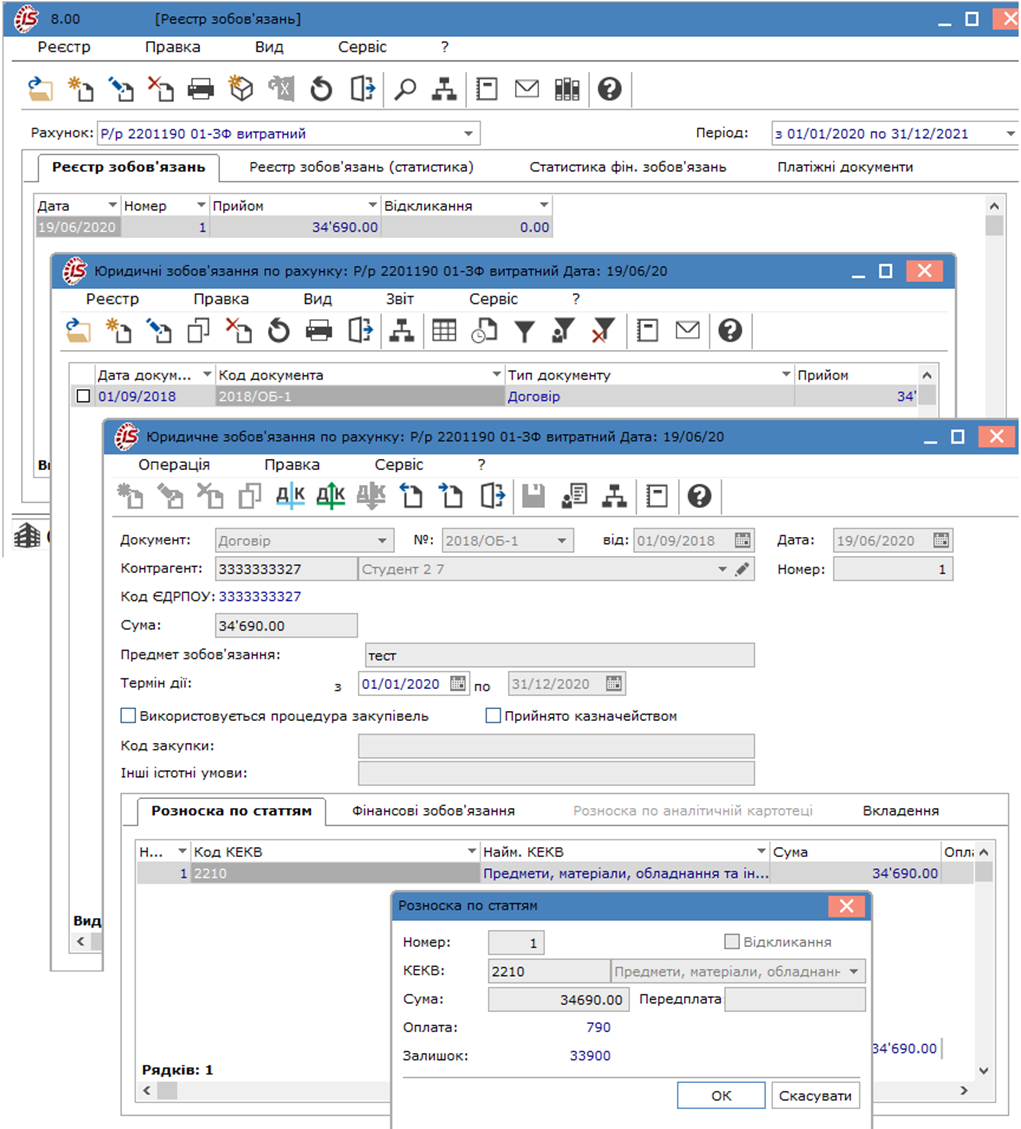Viewport: 1021px width, 1129px height.
Task: Click the refresh icon in main toolbar
Action: coord(321,89)
